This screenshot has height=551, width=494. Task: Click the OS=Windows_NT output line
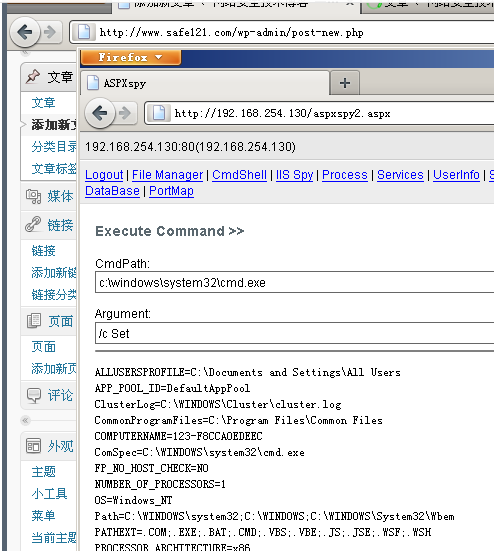pos(133,500)
